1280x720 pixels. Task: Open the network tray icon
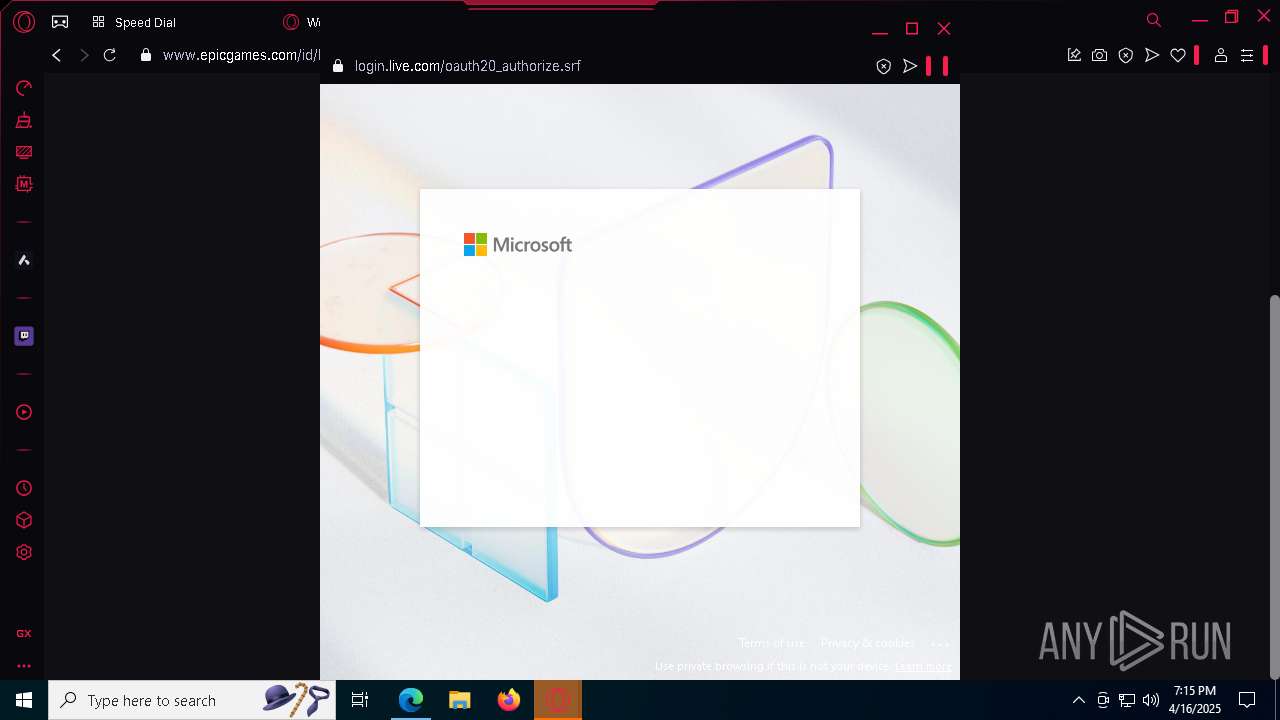pos(1127,700)
